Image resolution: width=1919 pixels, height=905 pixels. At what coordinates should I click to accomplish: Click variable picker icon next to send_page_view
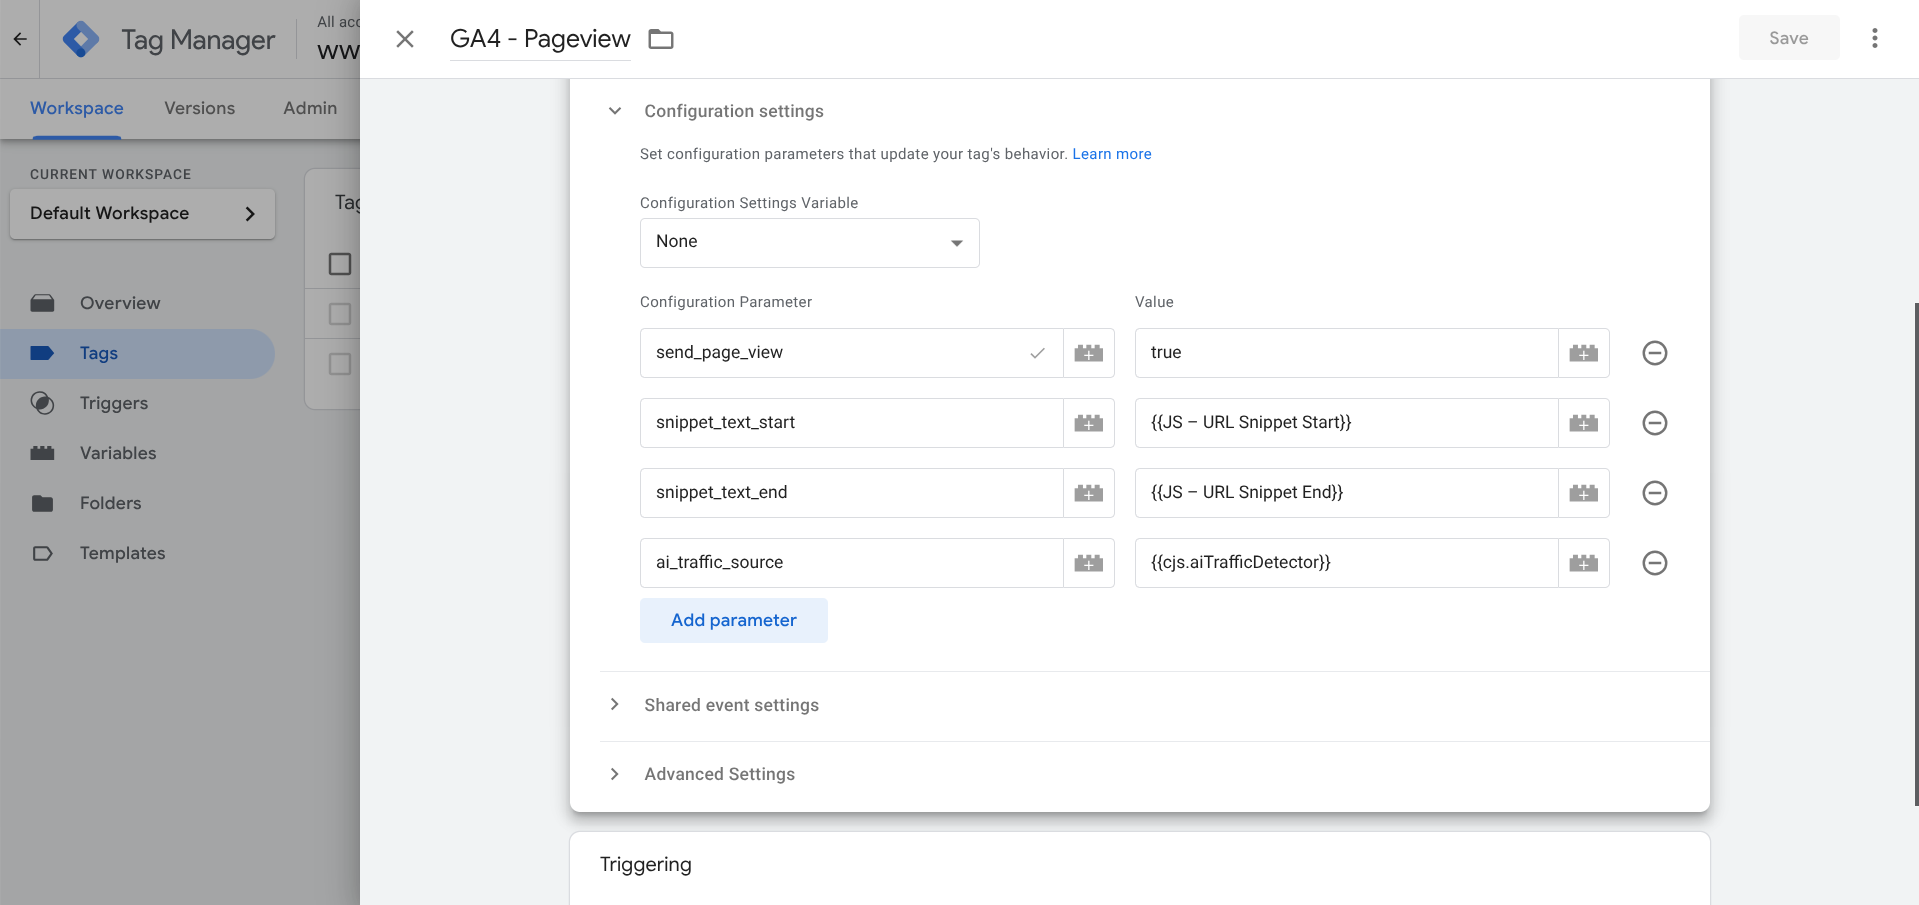click(x=1088, y=353)
